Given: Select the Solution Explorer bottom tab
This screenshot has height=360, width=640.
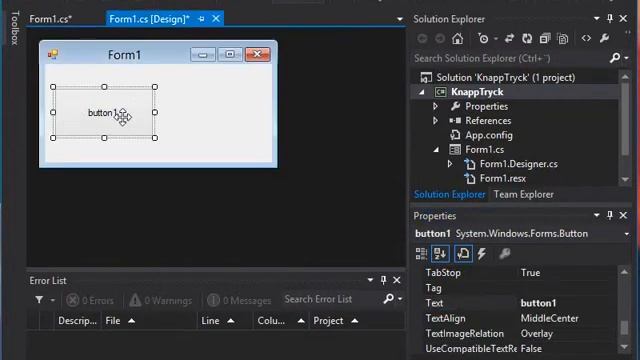Looking at the screenshot, I should pos(449,194).
